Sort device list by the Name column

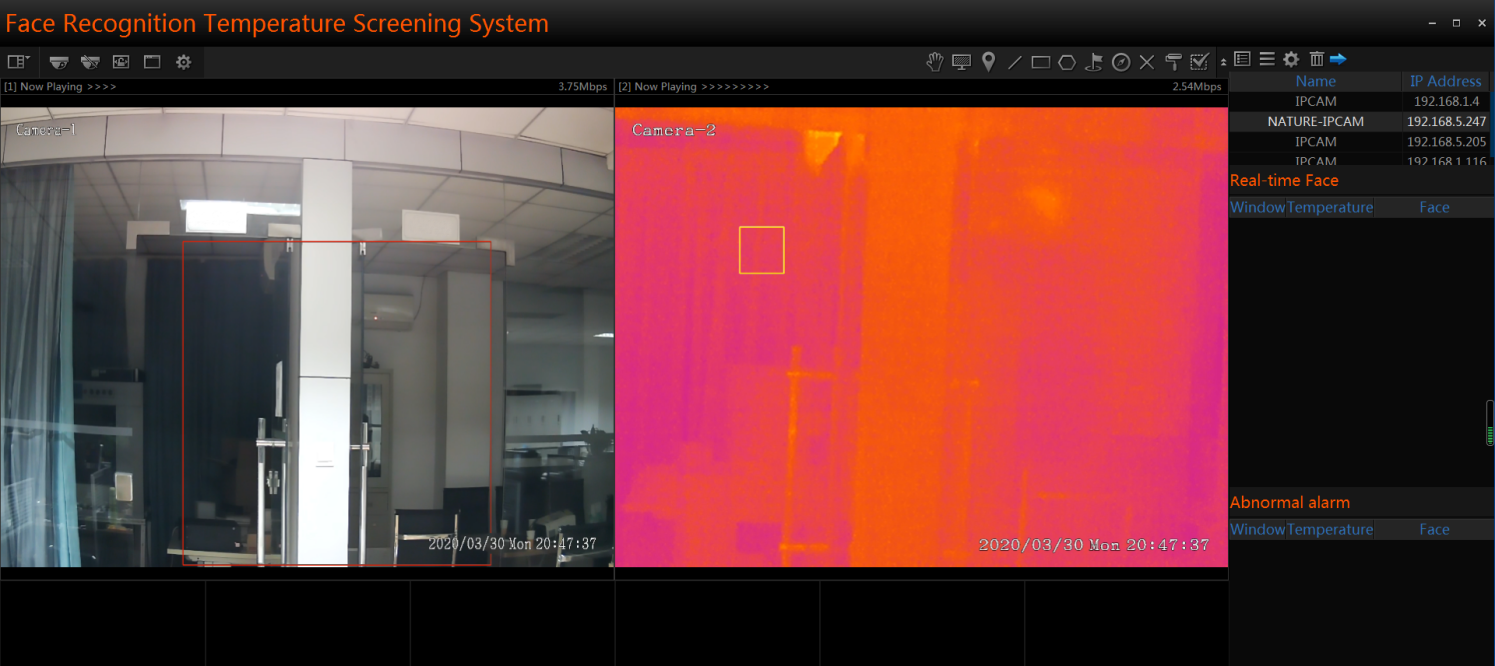[x=1315, y=81]
